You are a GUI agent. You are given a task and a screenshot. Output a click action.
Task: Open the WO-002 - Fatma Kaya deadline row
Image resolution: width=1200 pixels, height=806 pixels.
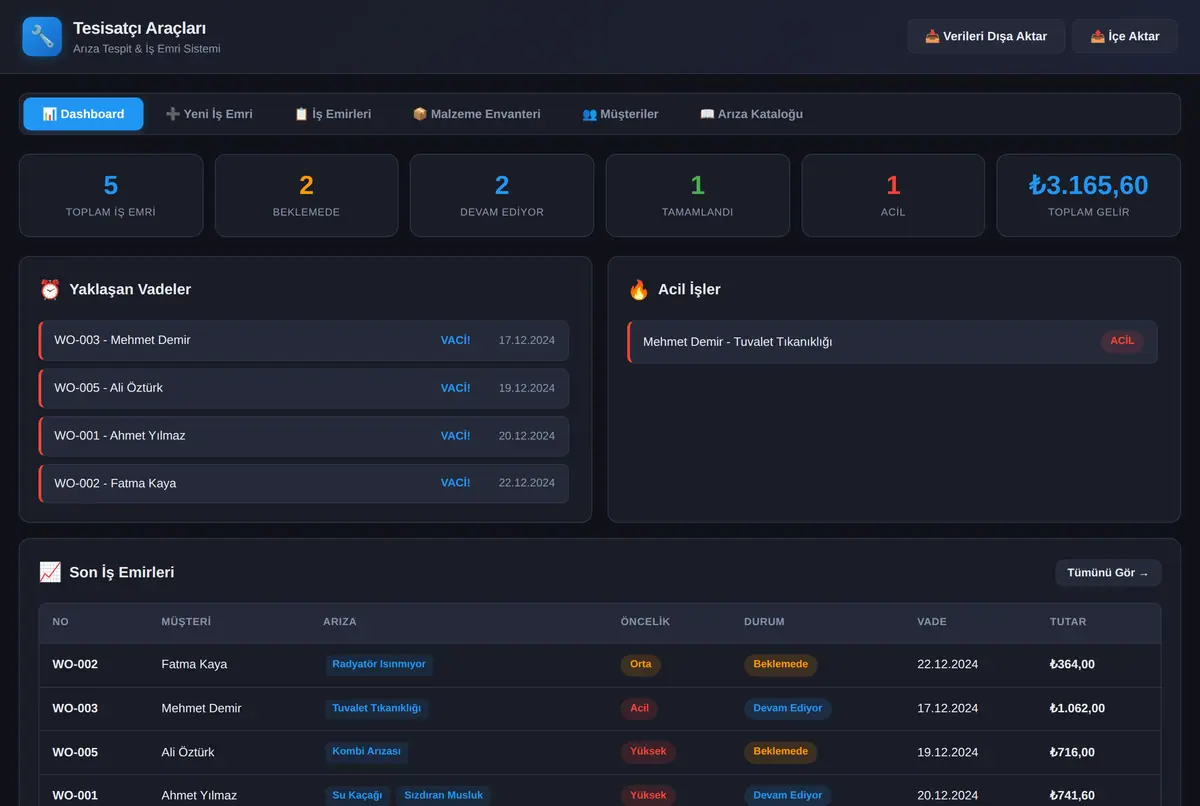pos(304,483)
